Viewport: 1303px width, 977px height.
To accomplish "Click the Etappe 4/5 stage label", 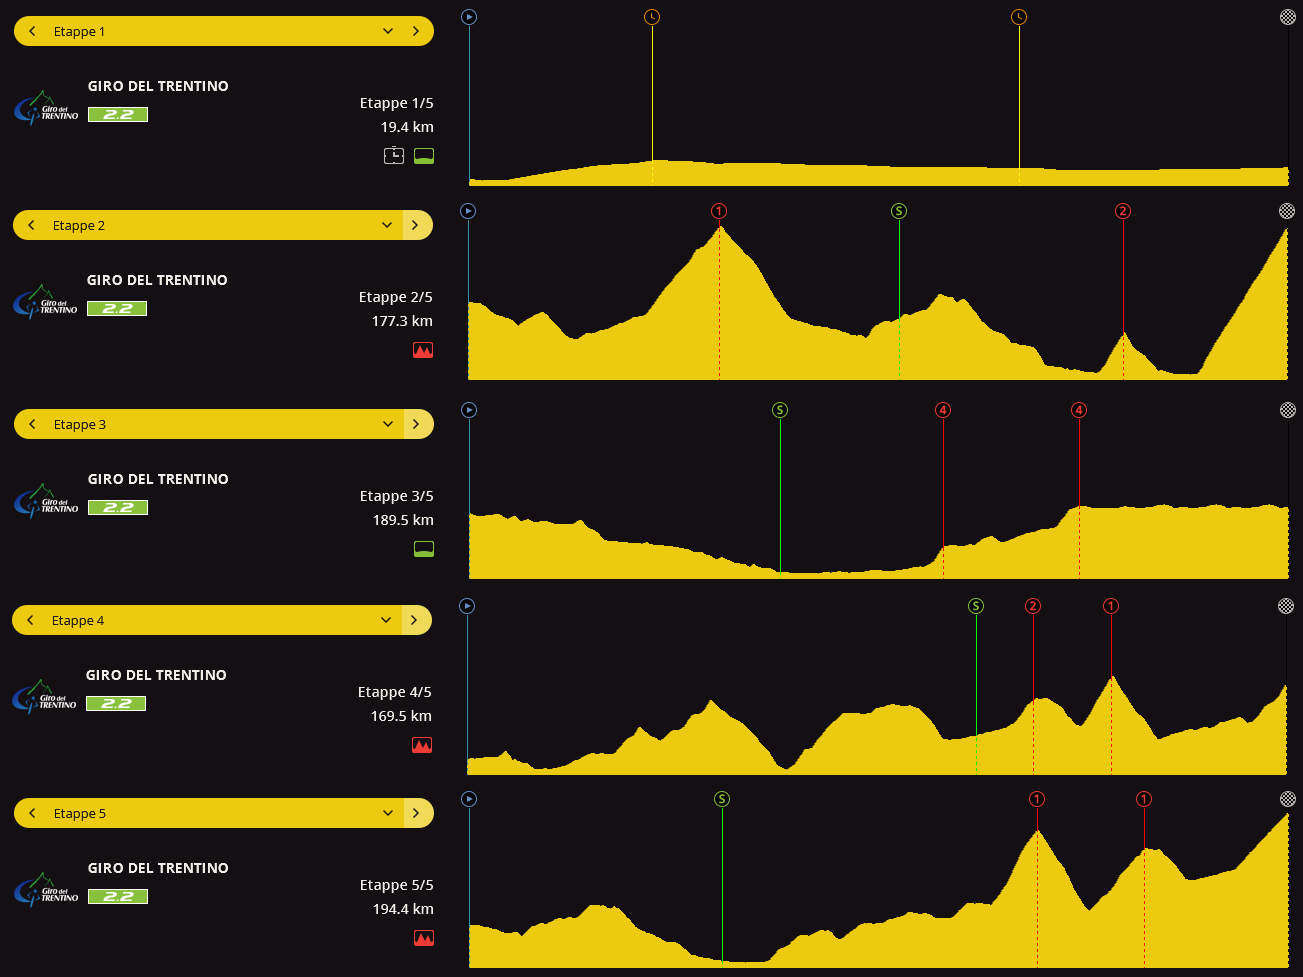I will pyautogui.click(x=395, y=692).
